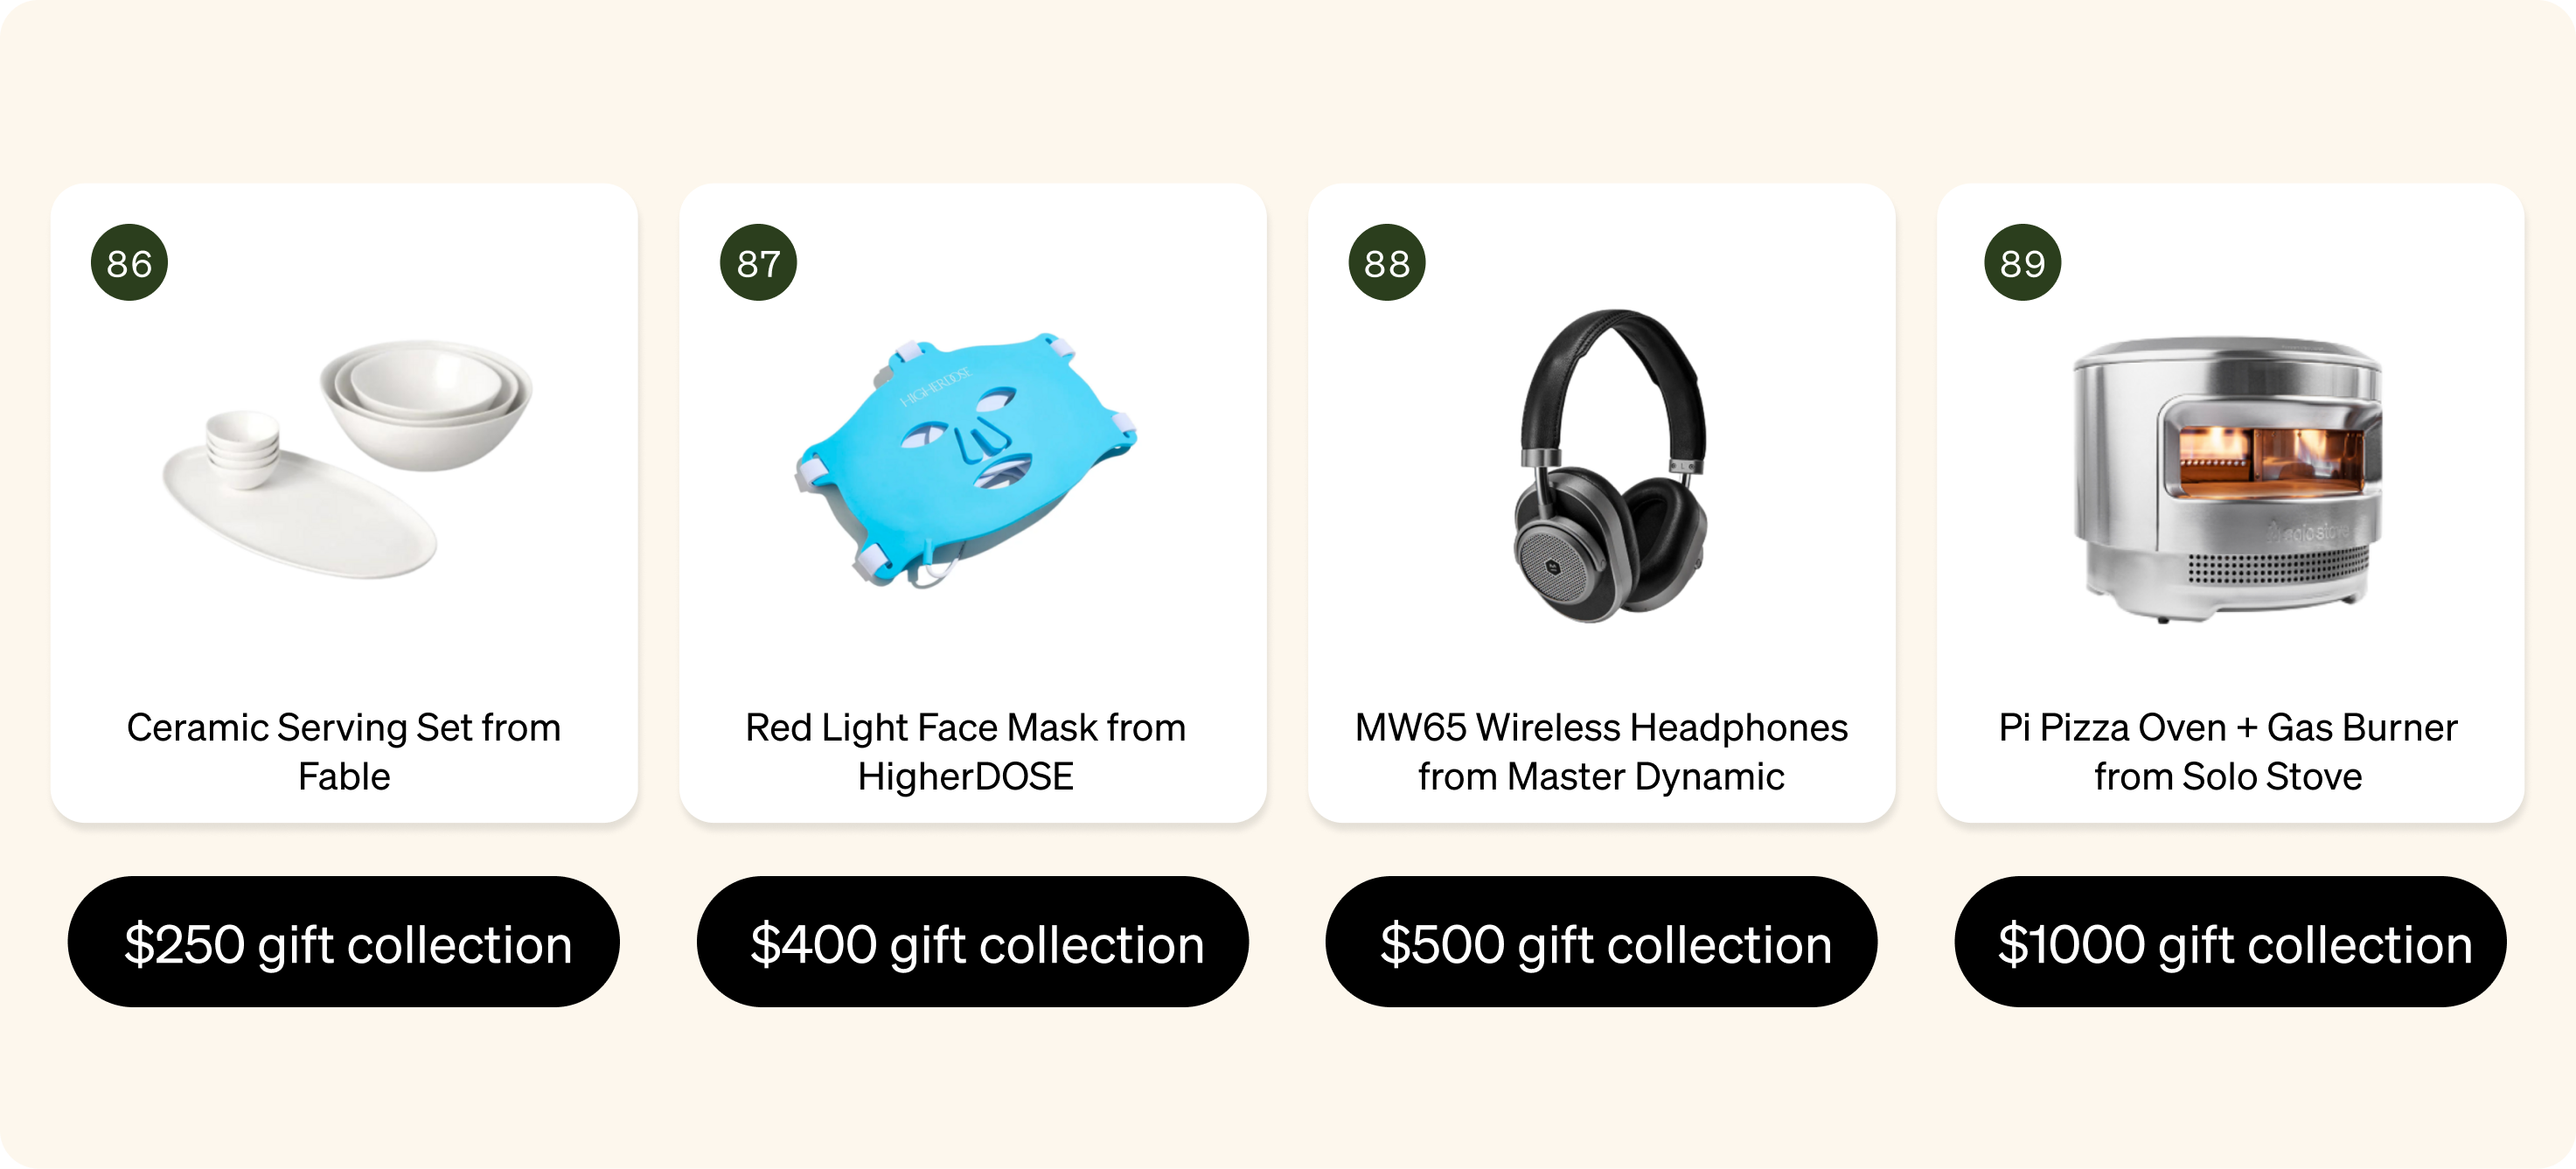The image size is (2576, 1169).
Task: Open the $1000 gift collection
Action: 2230,942
